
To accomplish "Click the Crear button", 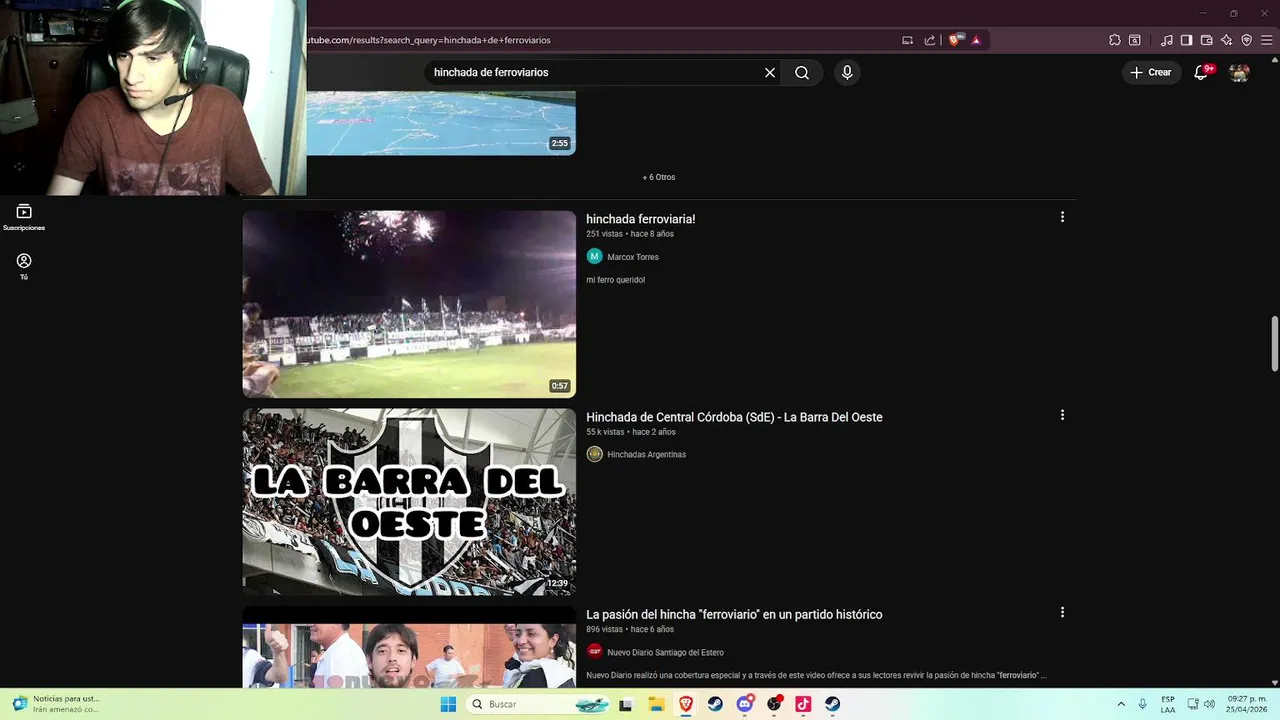I will pos(1152,72).
